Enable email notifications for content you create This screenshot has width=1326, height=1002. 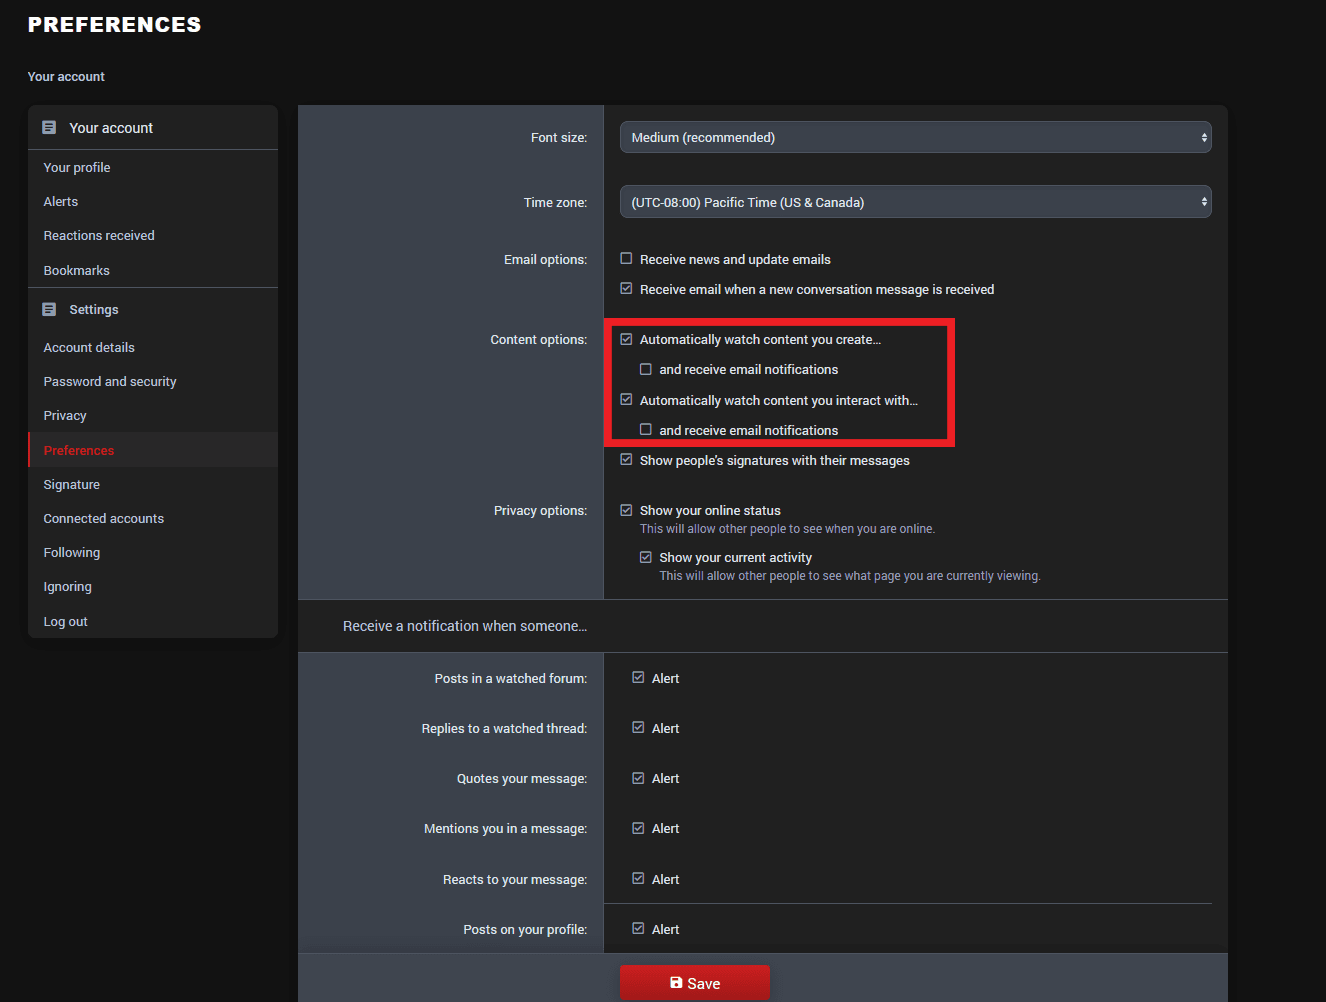(x=646, y=370)
